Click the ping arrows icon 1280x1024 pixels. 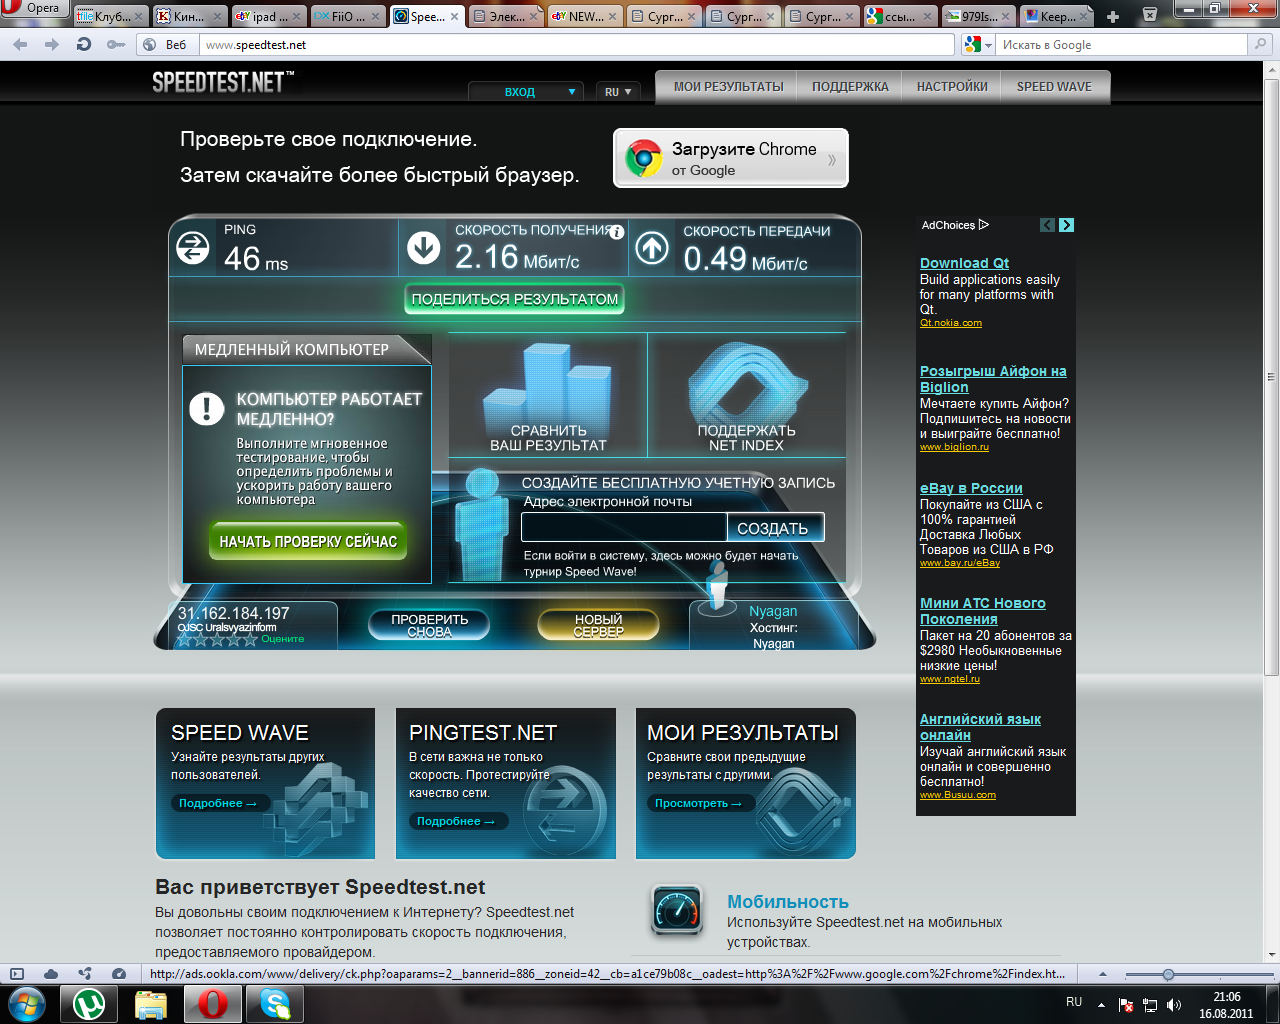[192, 247]
